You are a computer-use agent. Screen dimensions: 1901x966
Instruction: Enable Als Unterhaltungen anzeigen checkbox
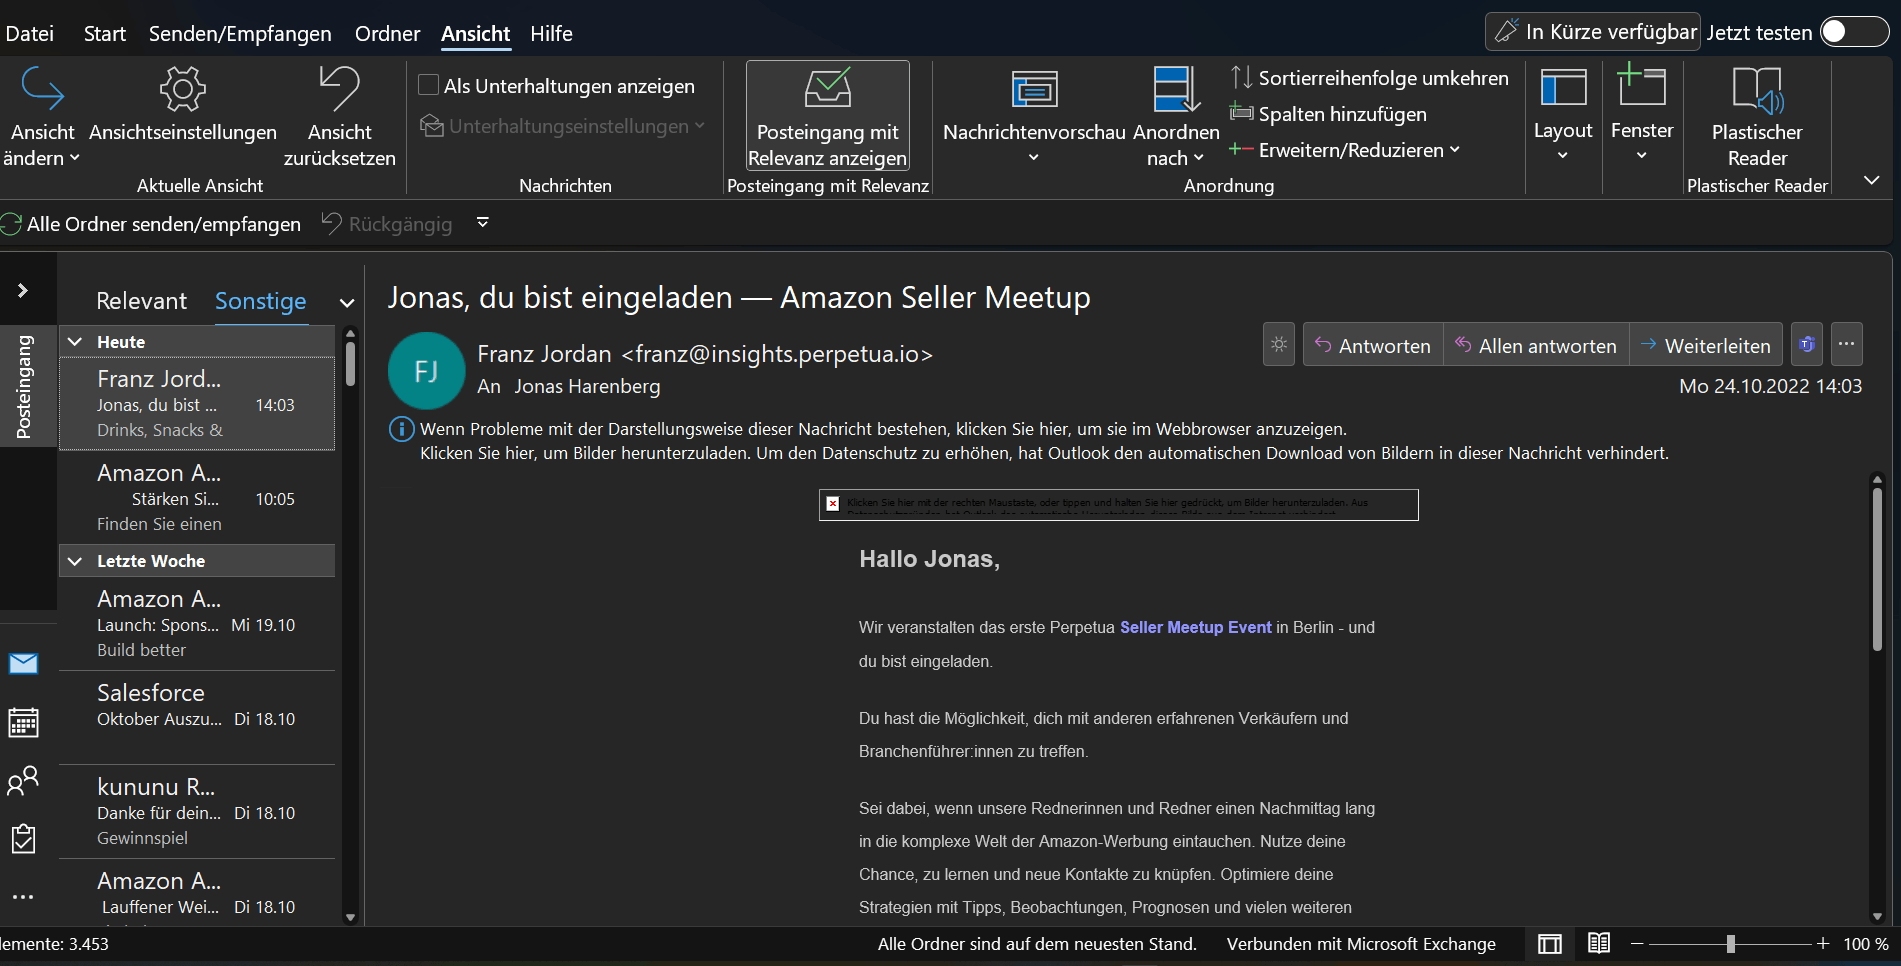(x=429, y=86)
